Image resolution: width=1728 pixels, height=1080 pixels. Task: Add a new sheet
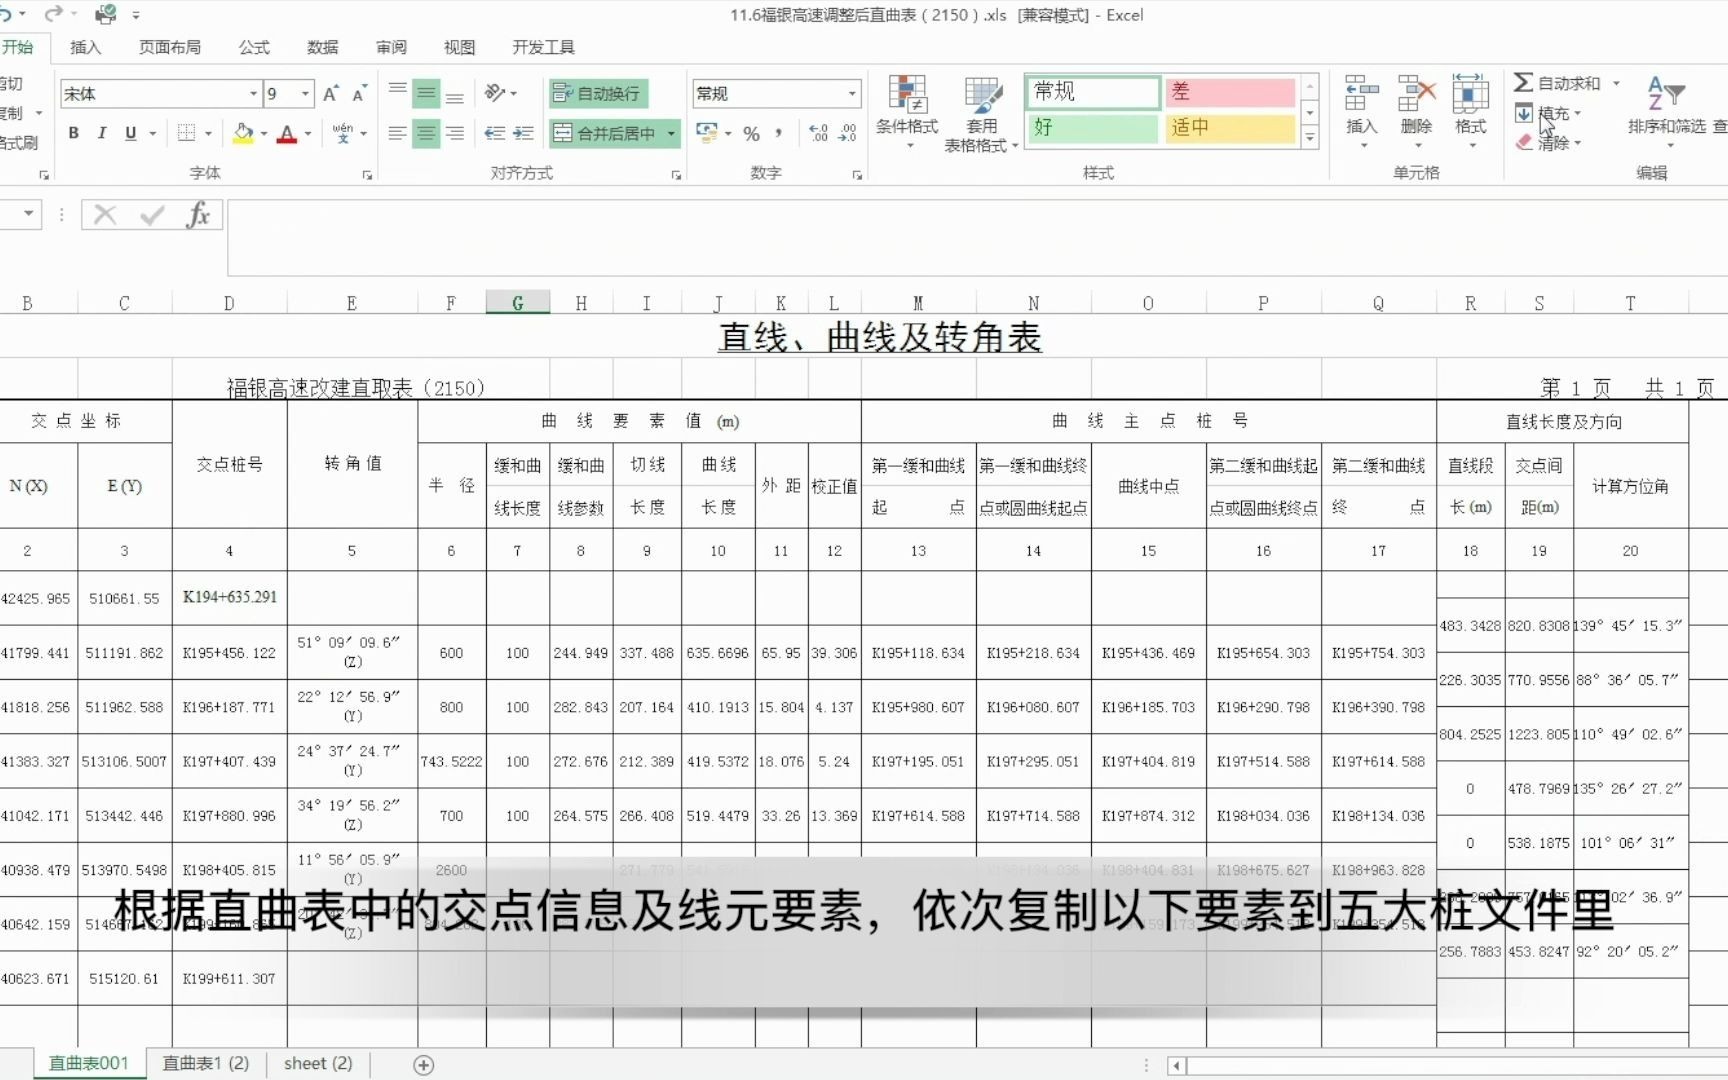pyautogui.click(x=424, y=1065)
